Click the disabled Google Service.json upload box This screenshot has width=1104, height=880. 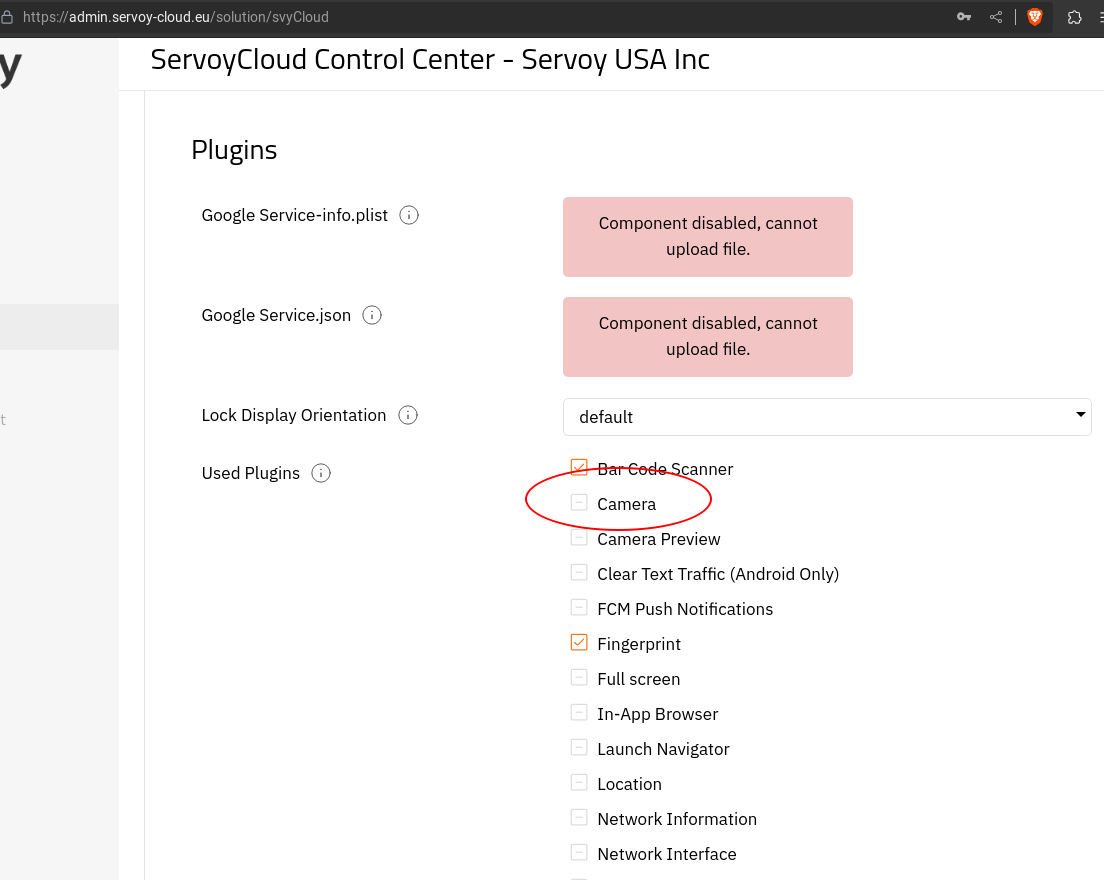point(707,337)
